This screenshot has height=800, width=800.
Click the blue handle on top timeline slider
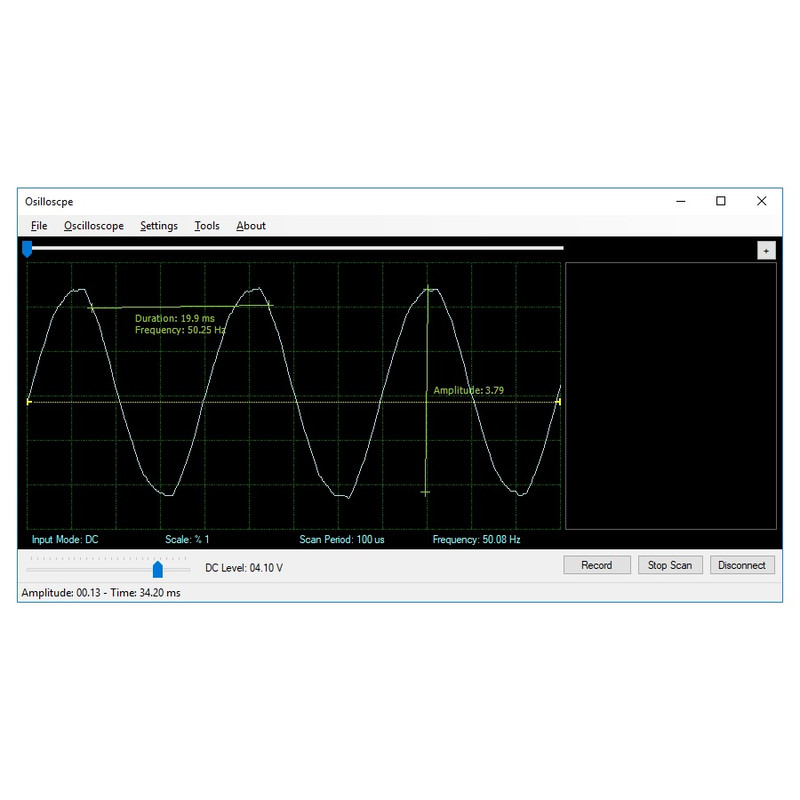pos(27,249)
